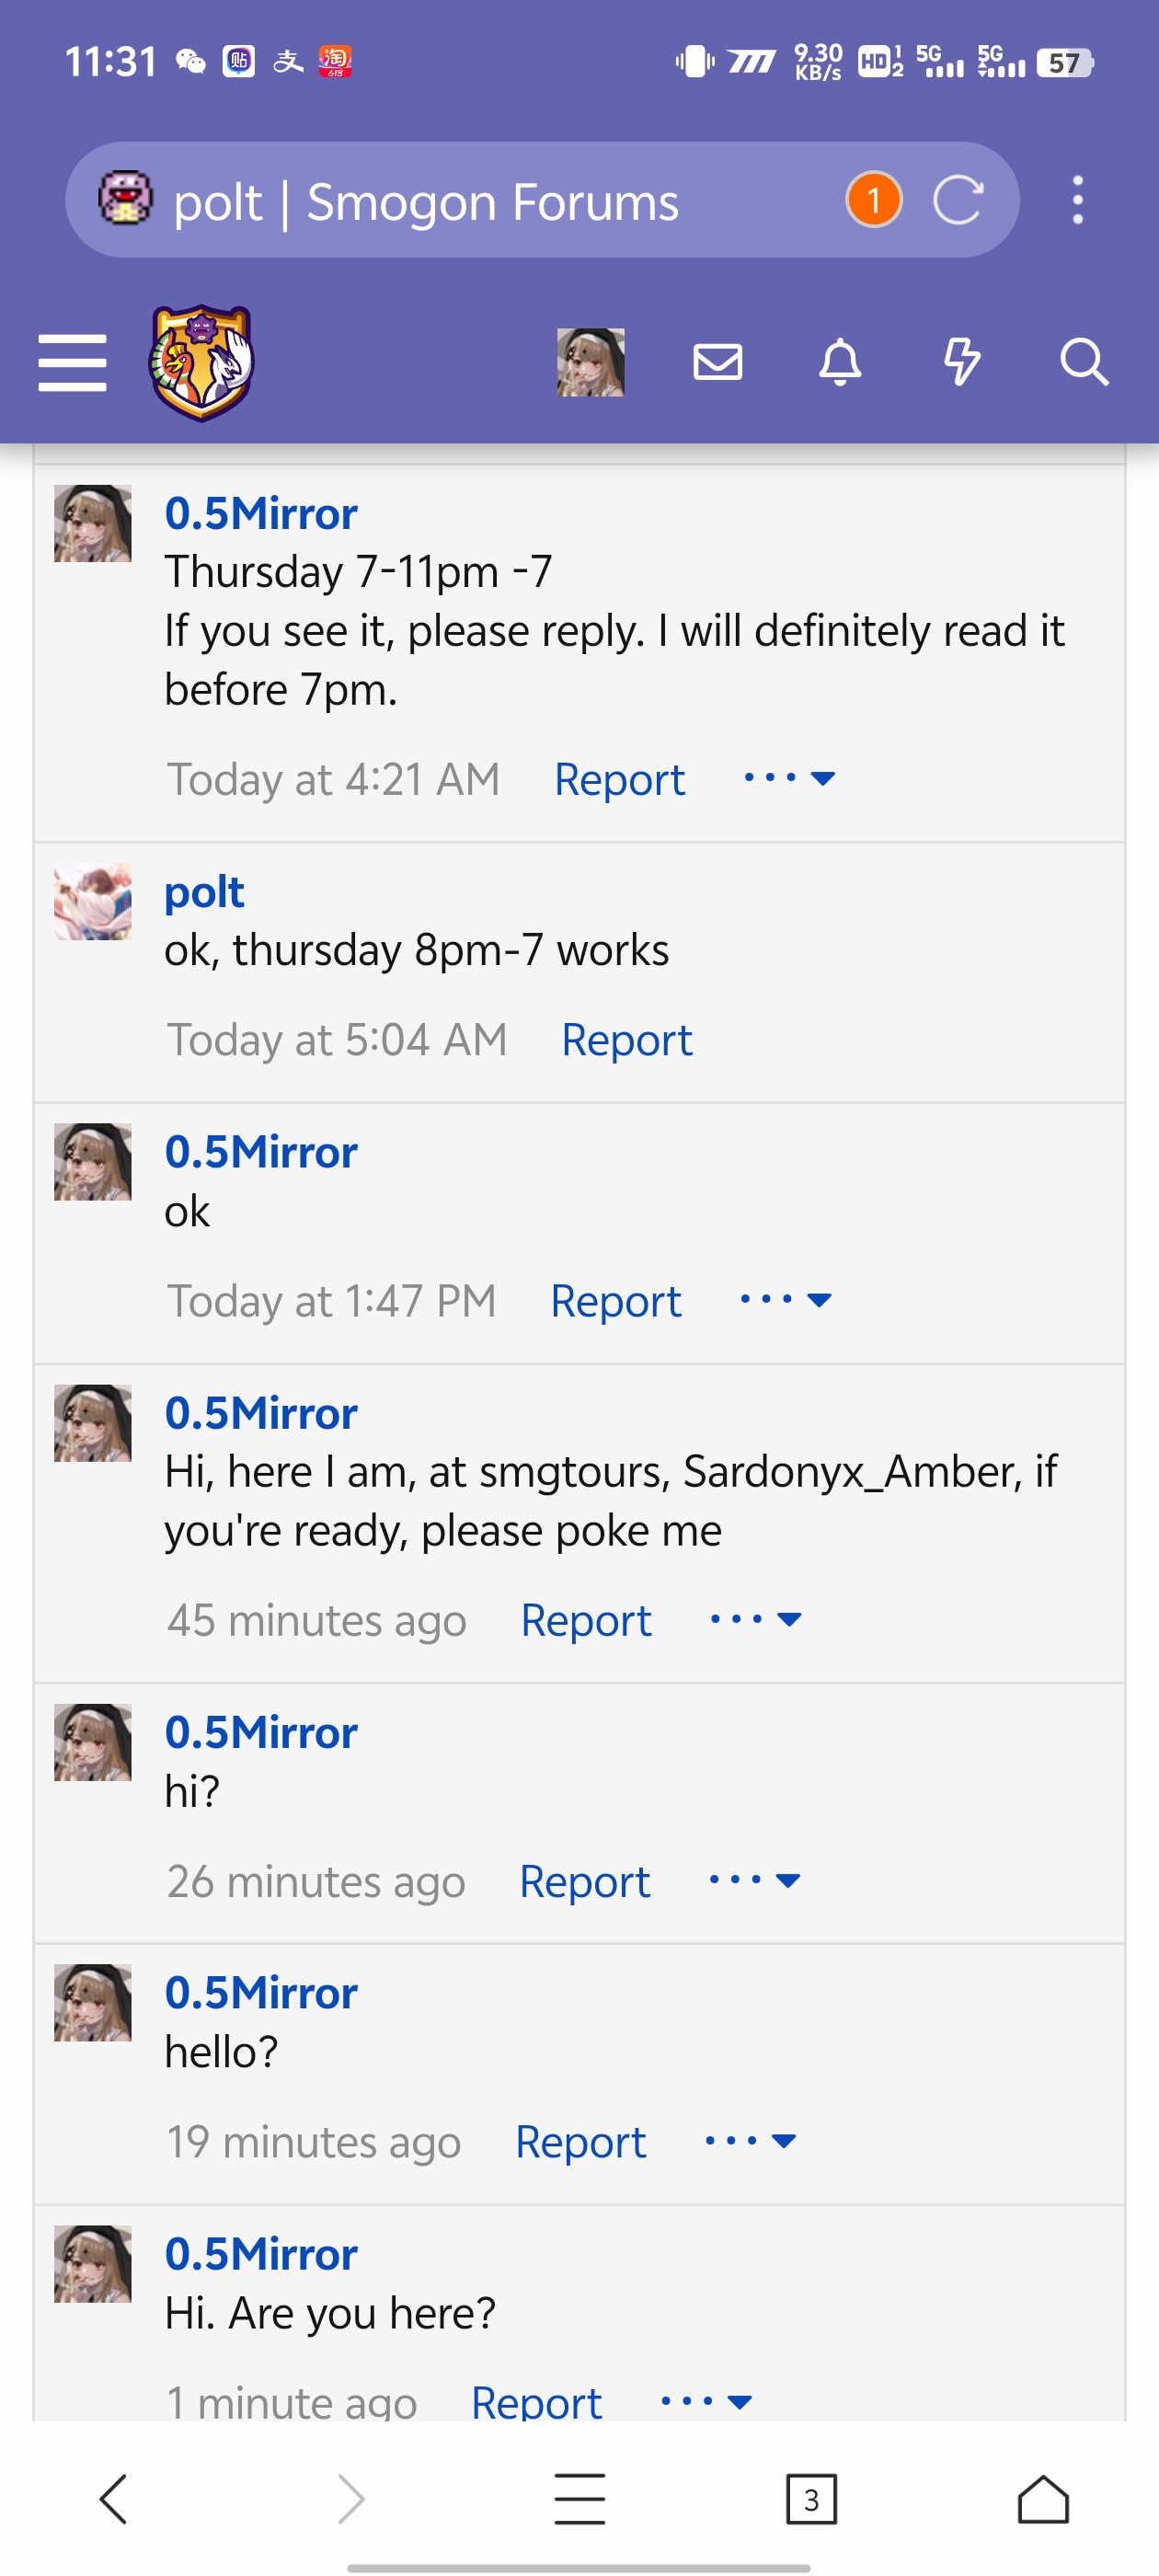Open the hamburger navigation menu
The height and width of the screenshot is (2576, 1159).
tap(72, 362)
